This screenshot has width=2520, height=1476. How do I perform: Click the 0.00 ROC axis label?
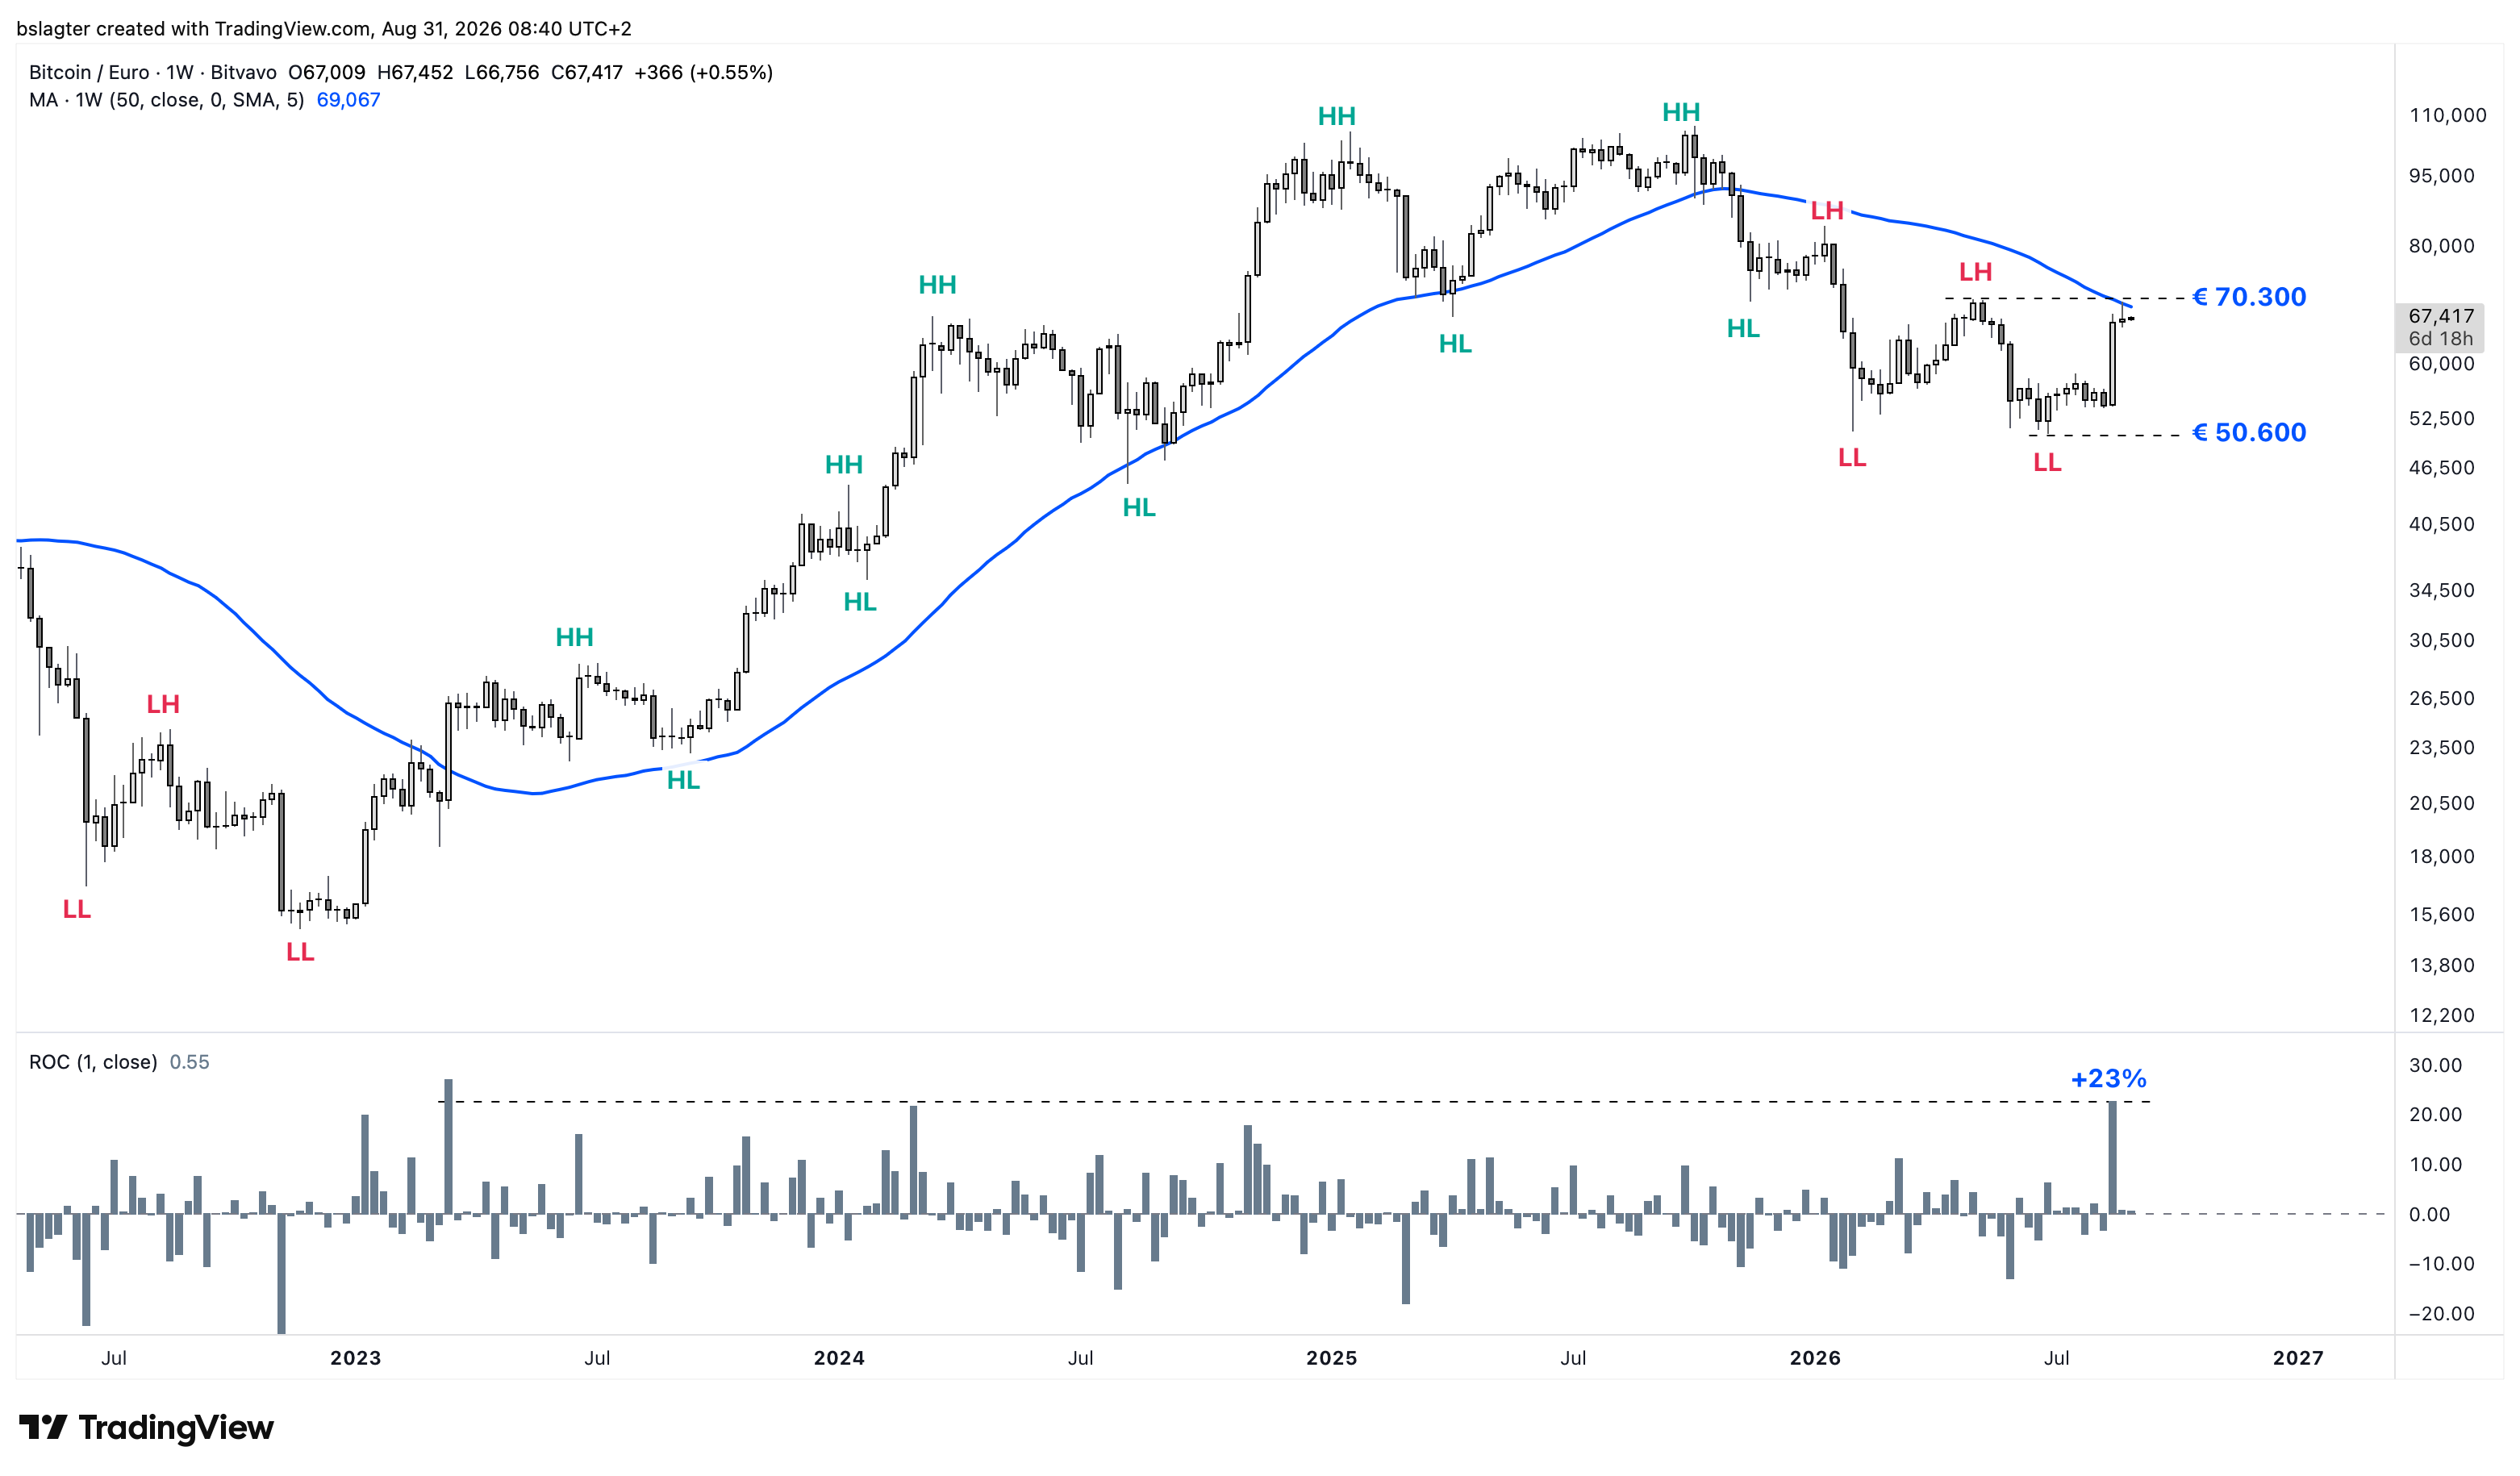point(2430,1214)
